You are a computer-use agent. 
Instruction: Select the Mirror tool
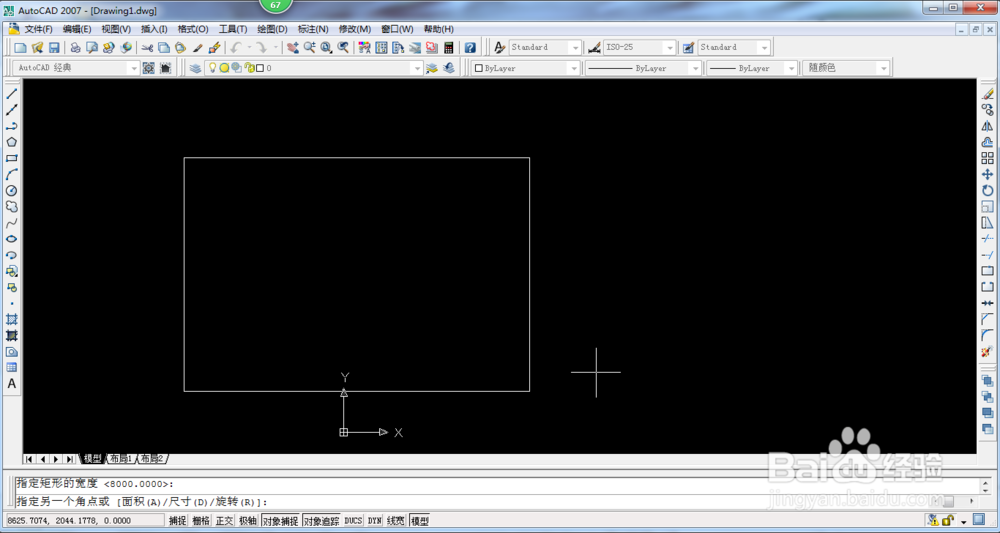[x=988, y=126]
